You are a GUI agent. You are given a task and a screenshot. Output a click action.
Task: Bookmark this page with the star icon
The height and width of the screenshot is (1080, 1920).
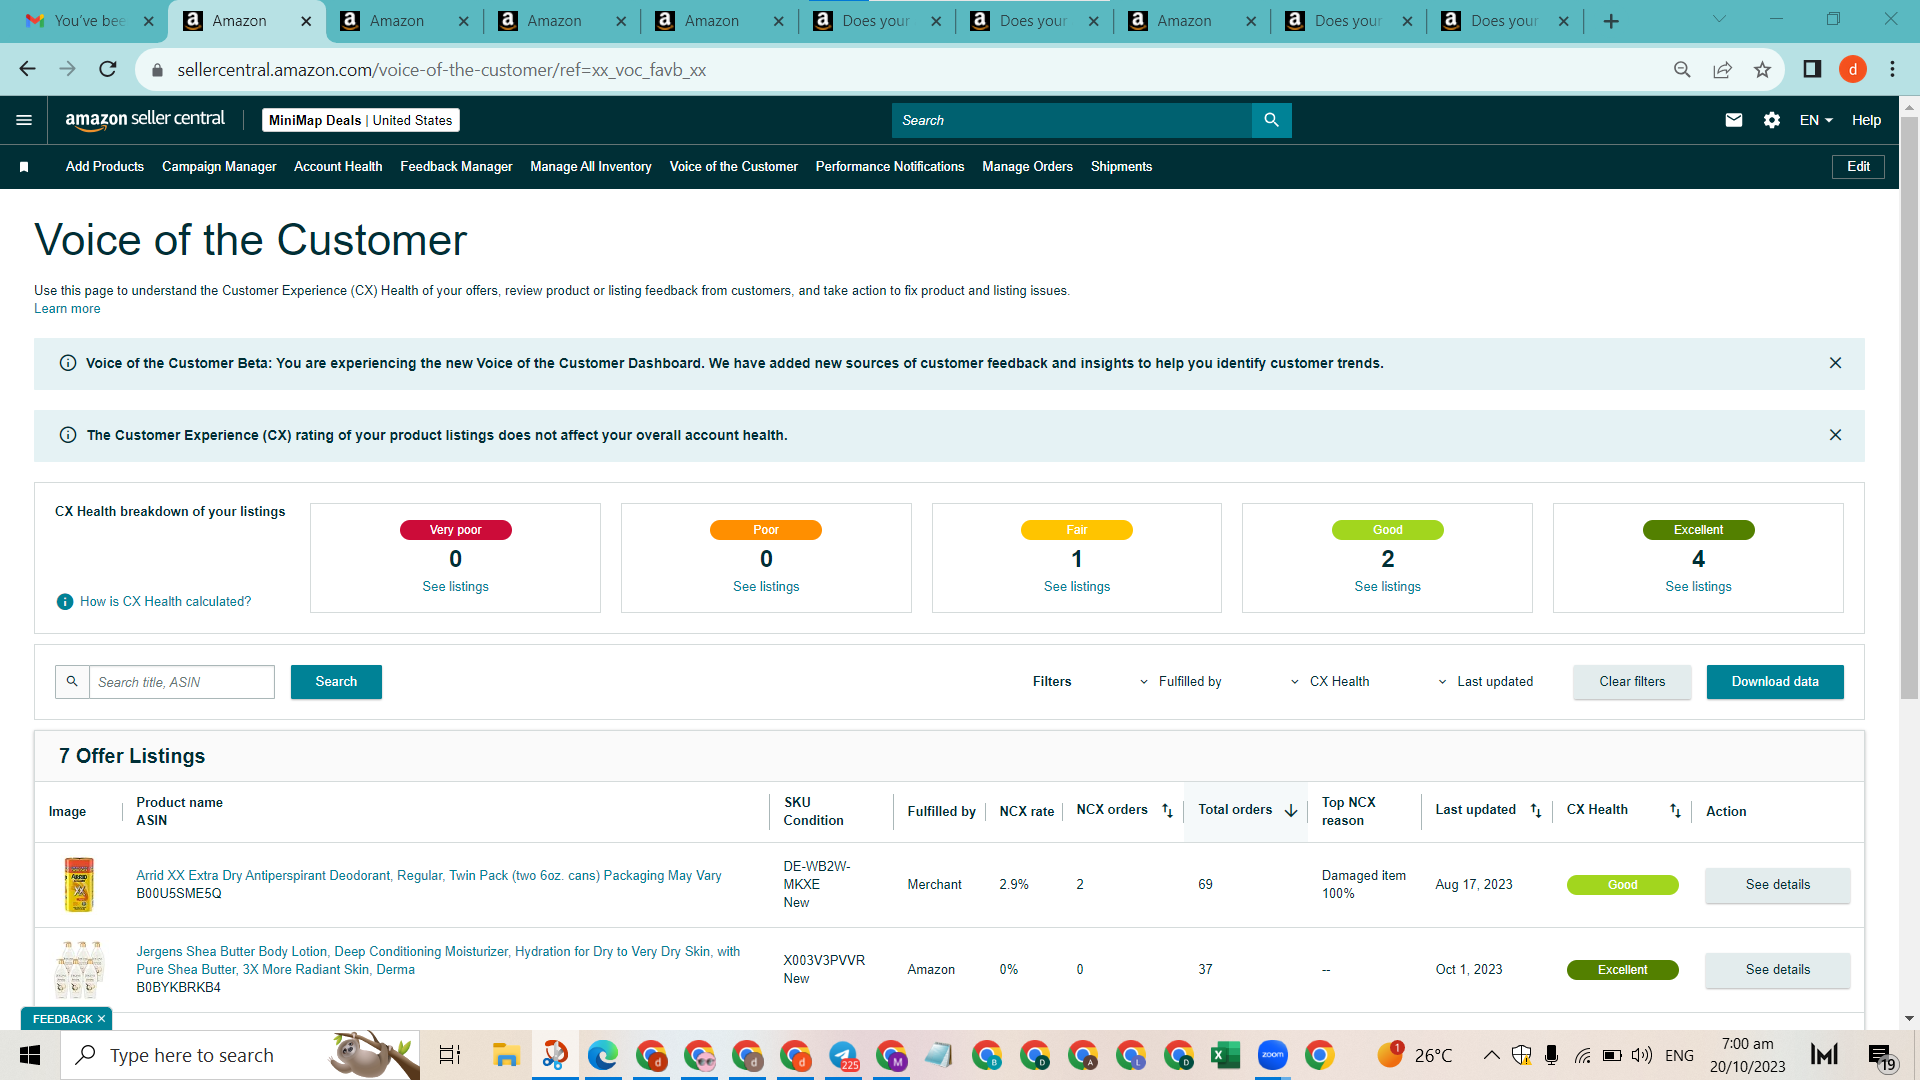[x=1762, y=69]
